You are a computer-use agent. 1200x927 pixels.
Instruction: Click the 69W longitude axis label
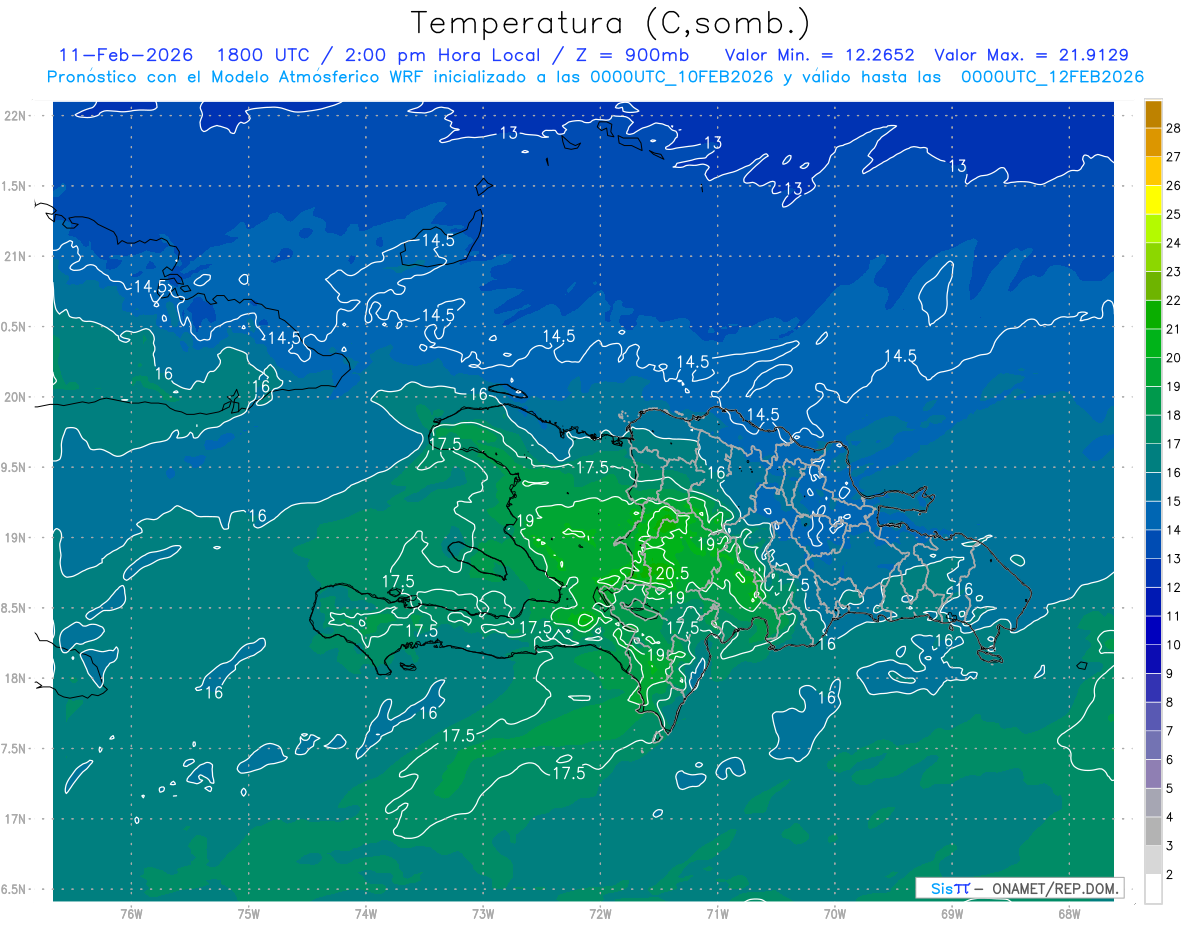[x=952, y=914]
